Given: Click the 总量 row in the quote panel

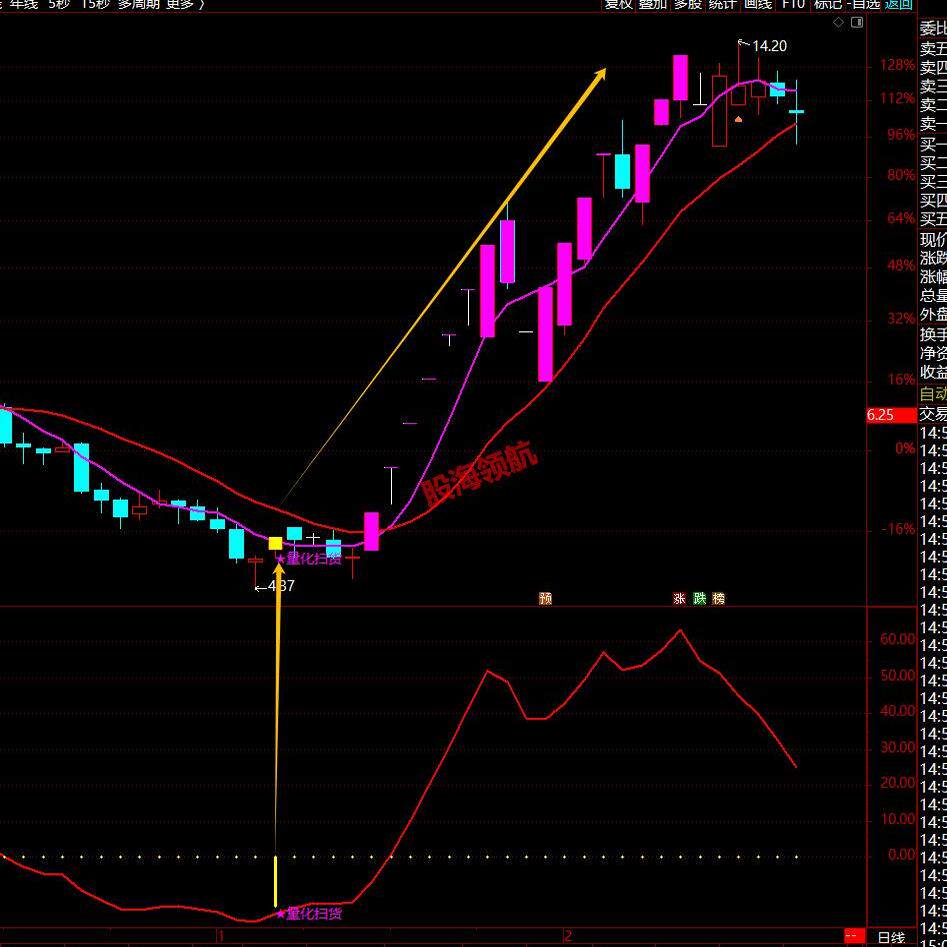Looking at the screenshot, I should pyautogui.click(x=933, y=295).
